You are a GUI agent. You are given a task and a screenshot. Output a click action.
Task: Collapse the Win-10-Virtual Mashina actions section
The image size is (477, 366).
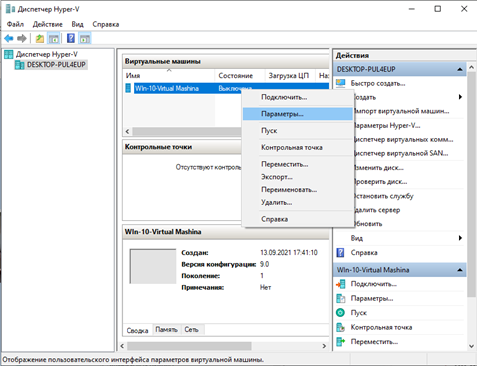pyautogui.click(x=460, y=270)
